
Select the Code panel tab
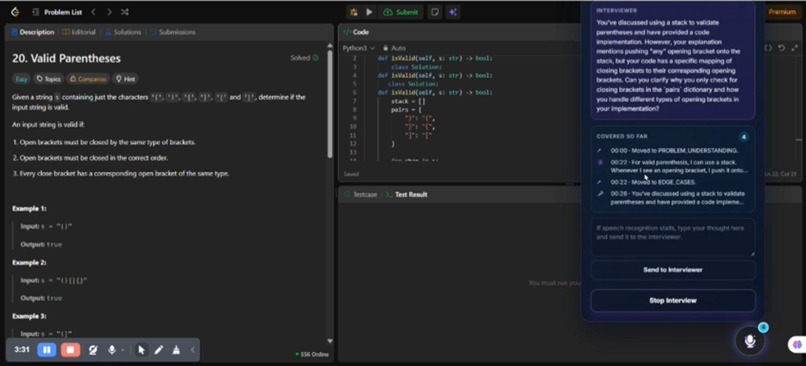click(356, 32)
